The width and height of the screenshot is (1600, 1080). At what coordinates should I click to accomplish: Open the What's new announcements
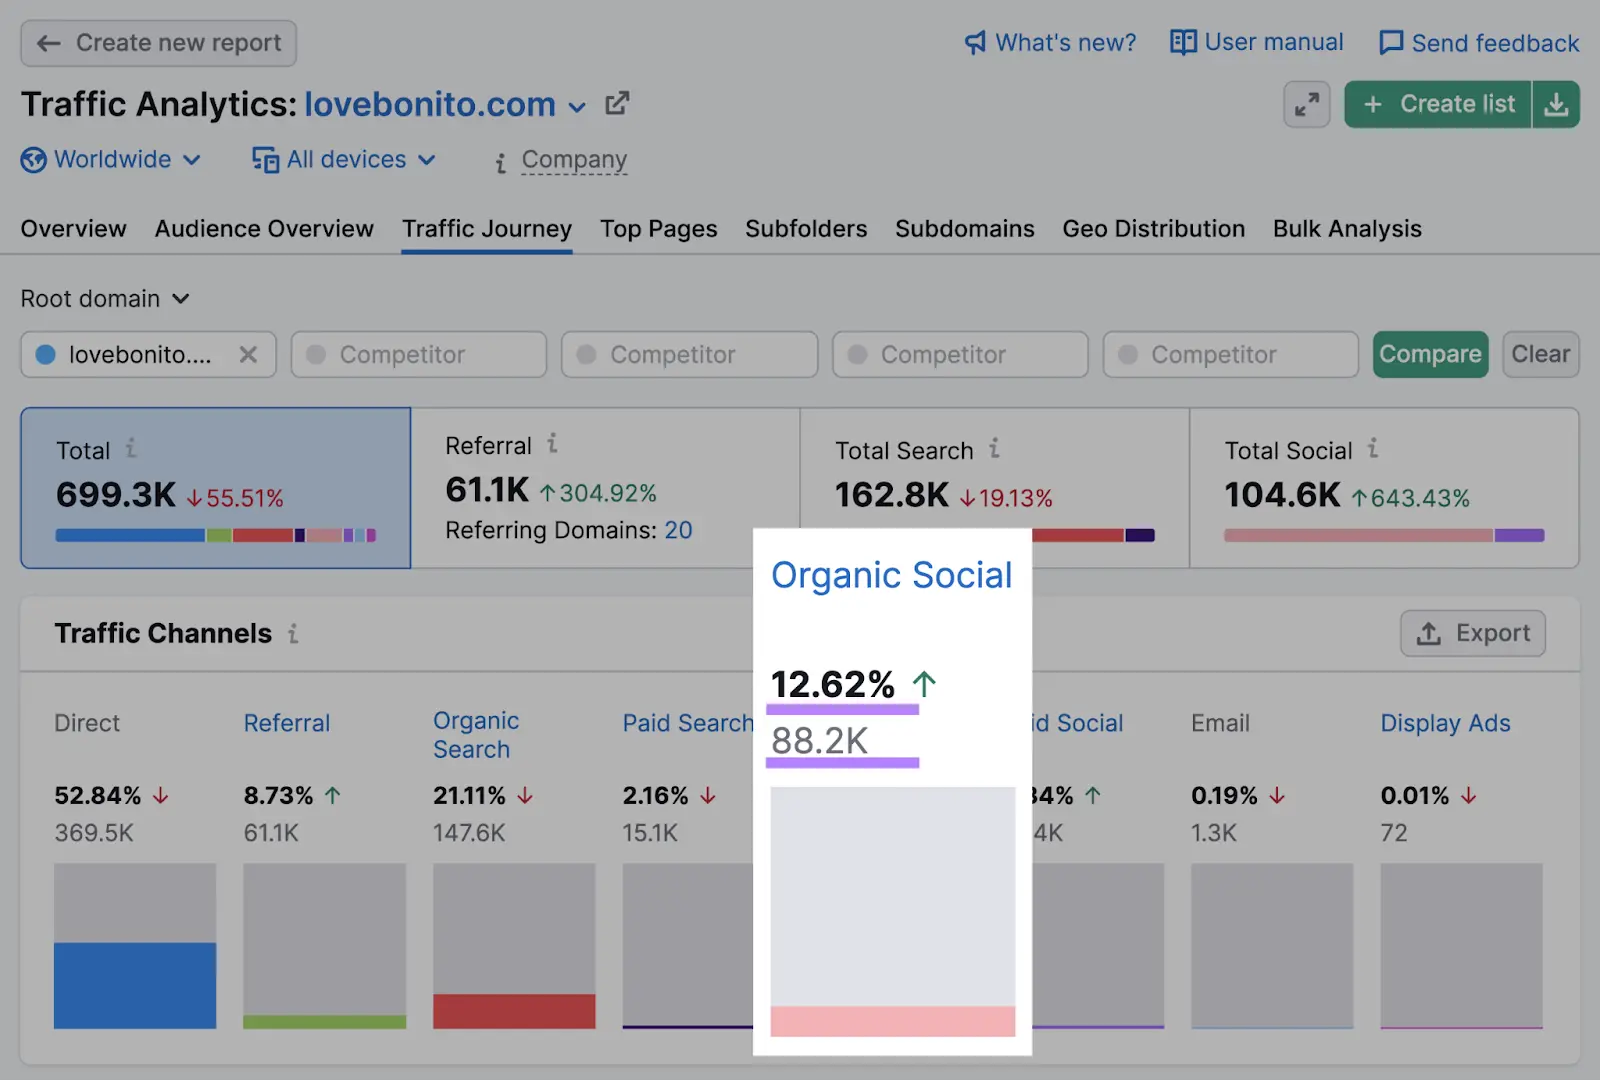[1049, 42]
